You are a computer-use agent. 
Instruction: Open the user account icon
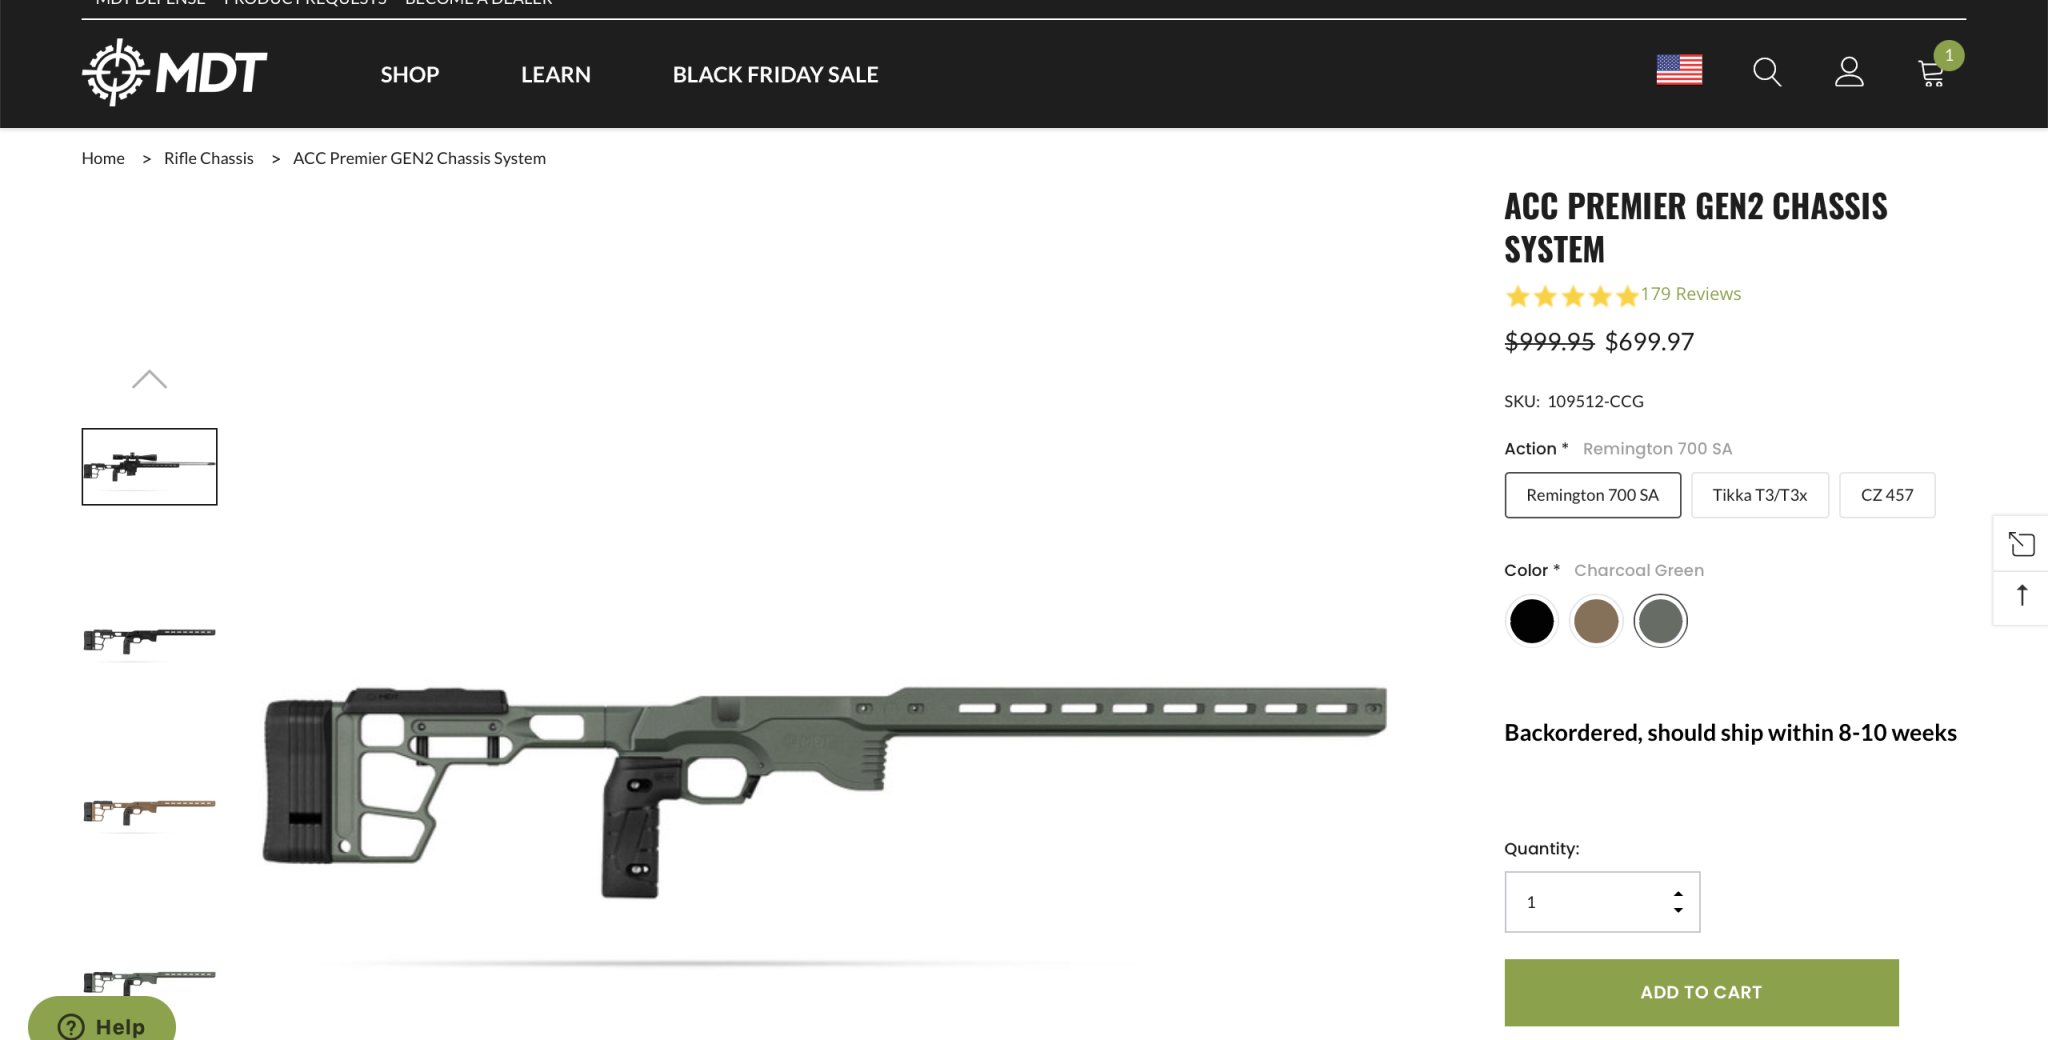1849,72
